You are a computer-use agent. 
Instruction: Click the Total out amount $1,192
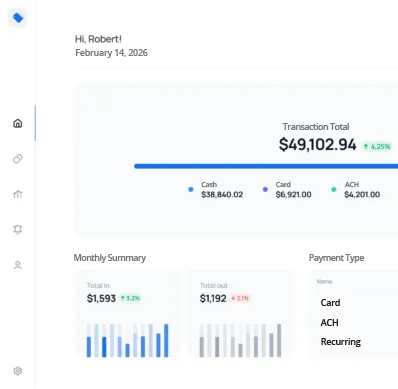point(213,298)
